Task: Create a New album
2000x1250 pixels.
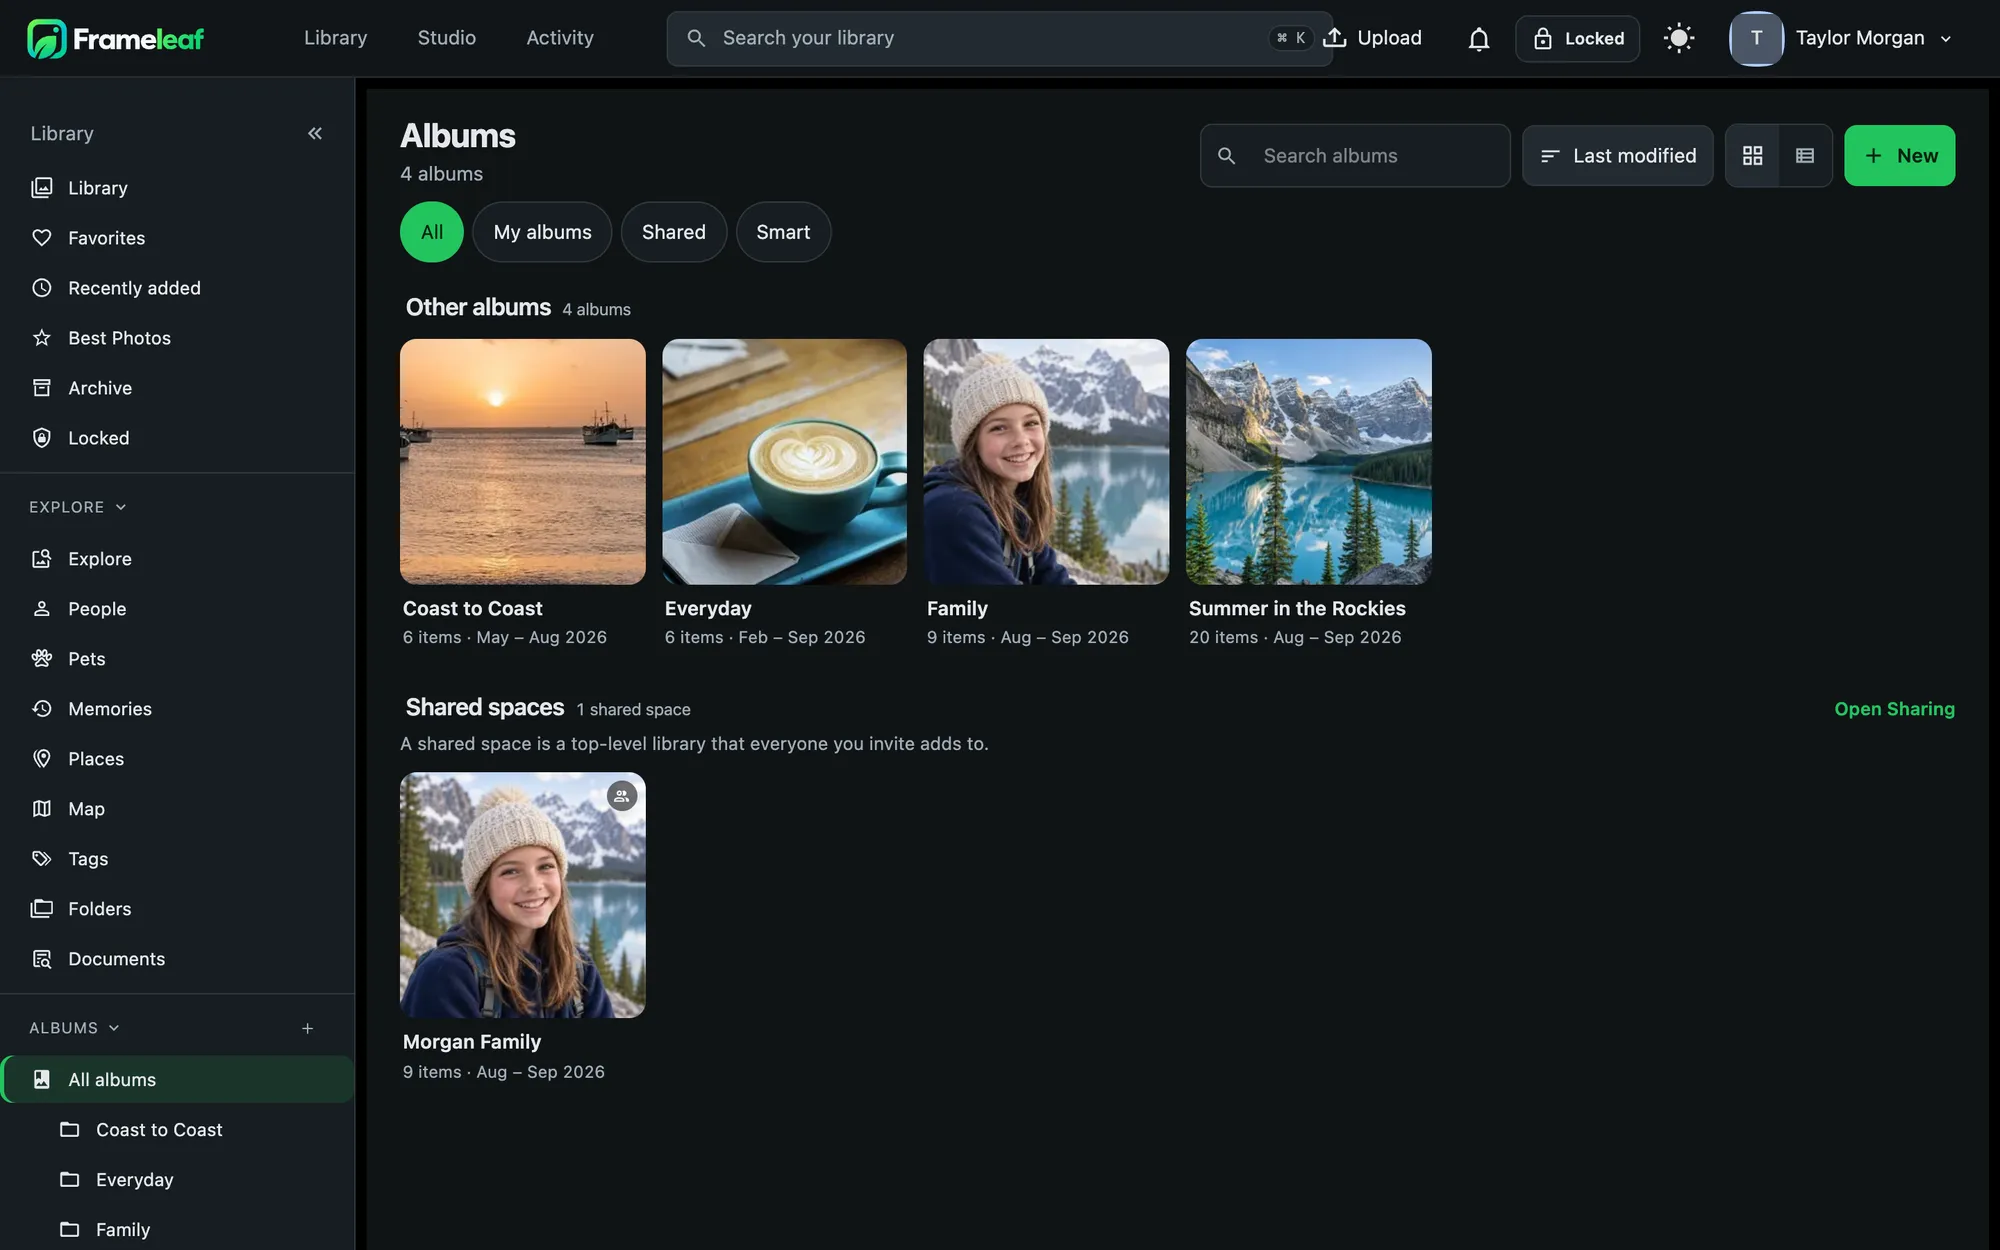Action: (1899, 156)
